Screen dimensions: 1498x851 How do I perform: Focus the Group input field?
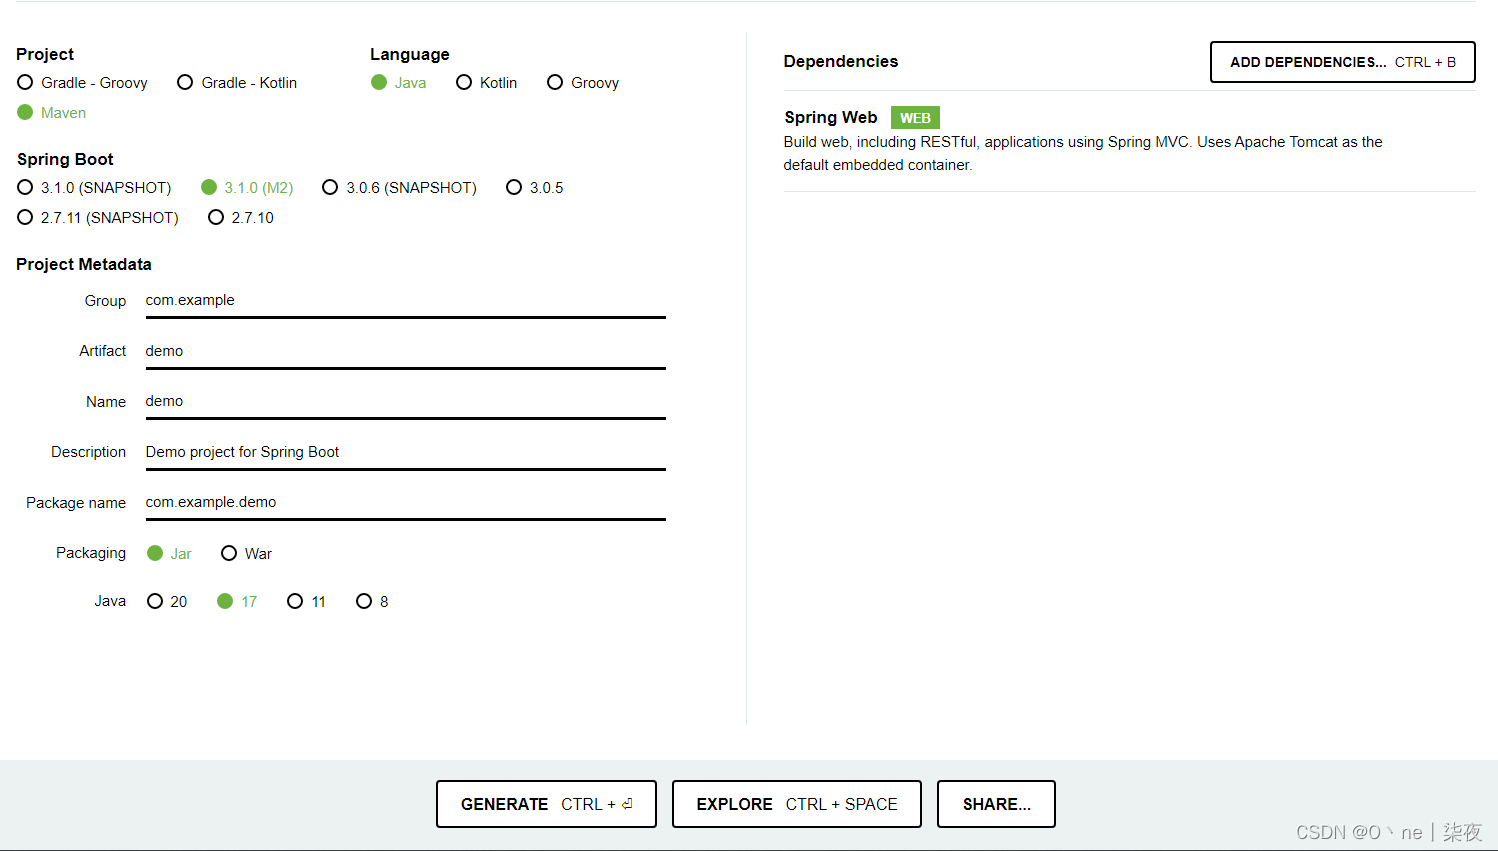406,301
